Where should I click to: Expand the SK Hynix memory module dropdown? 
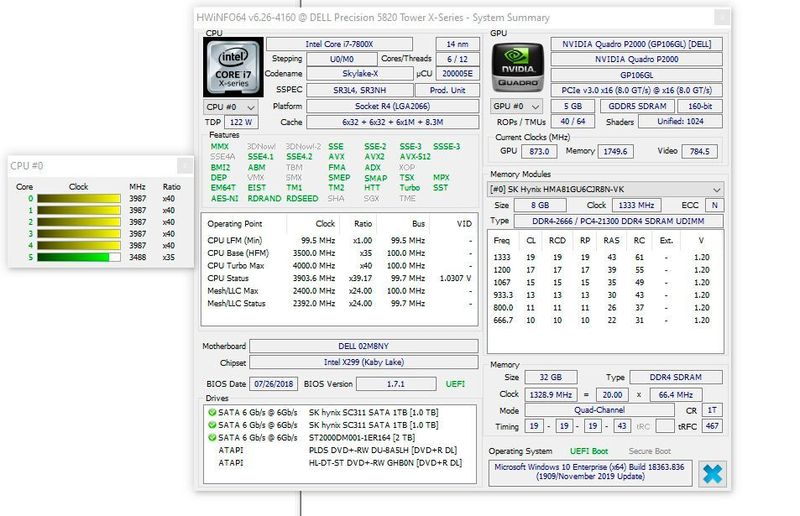[606, 189]
